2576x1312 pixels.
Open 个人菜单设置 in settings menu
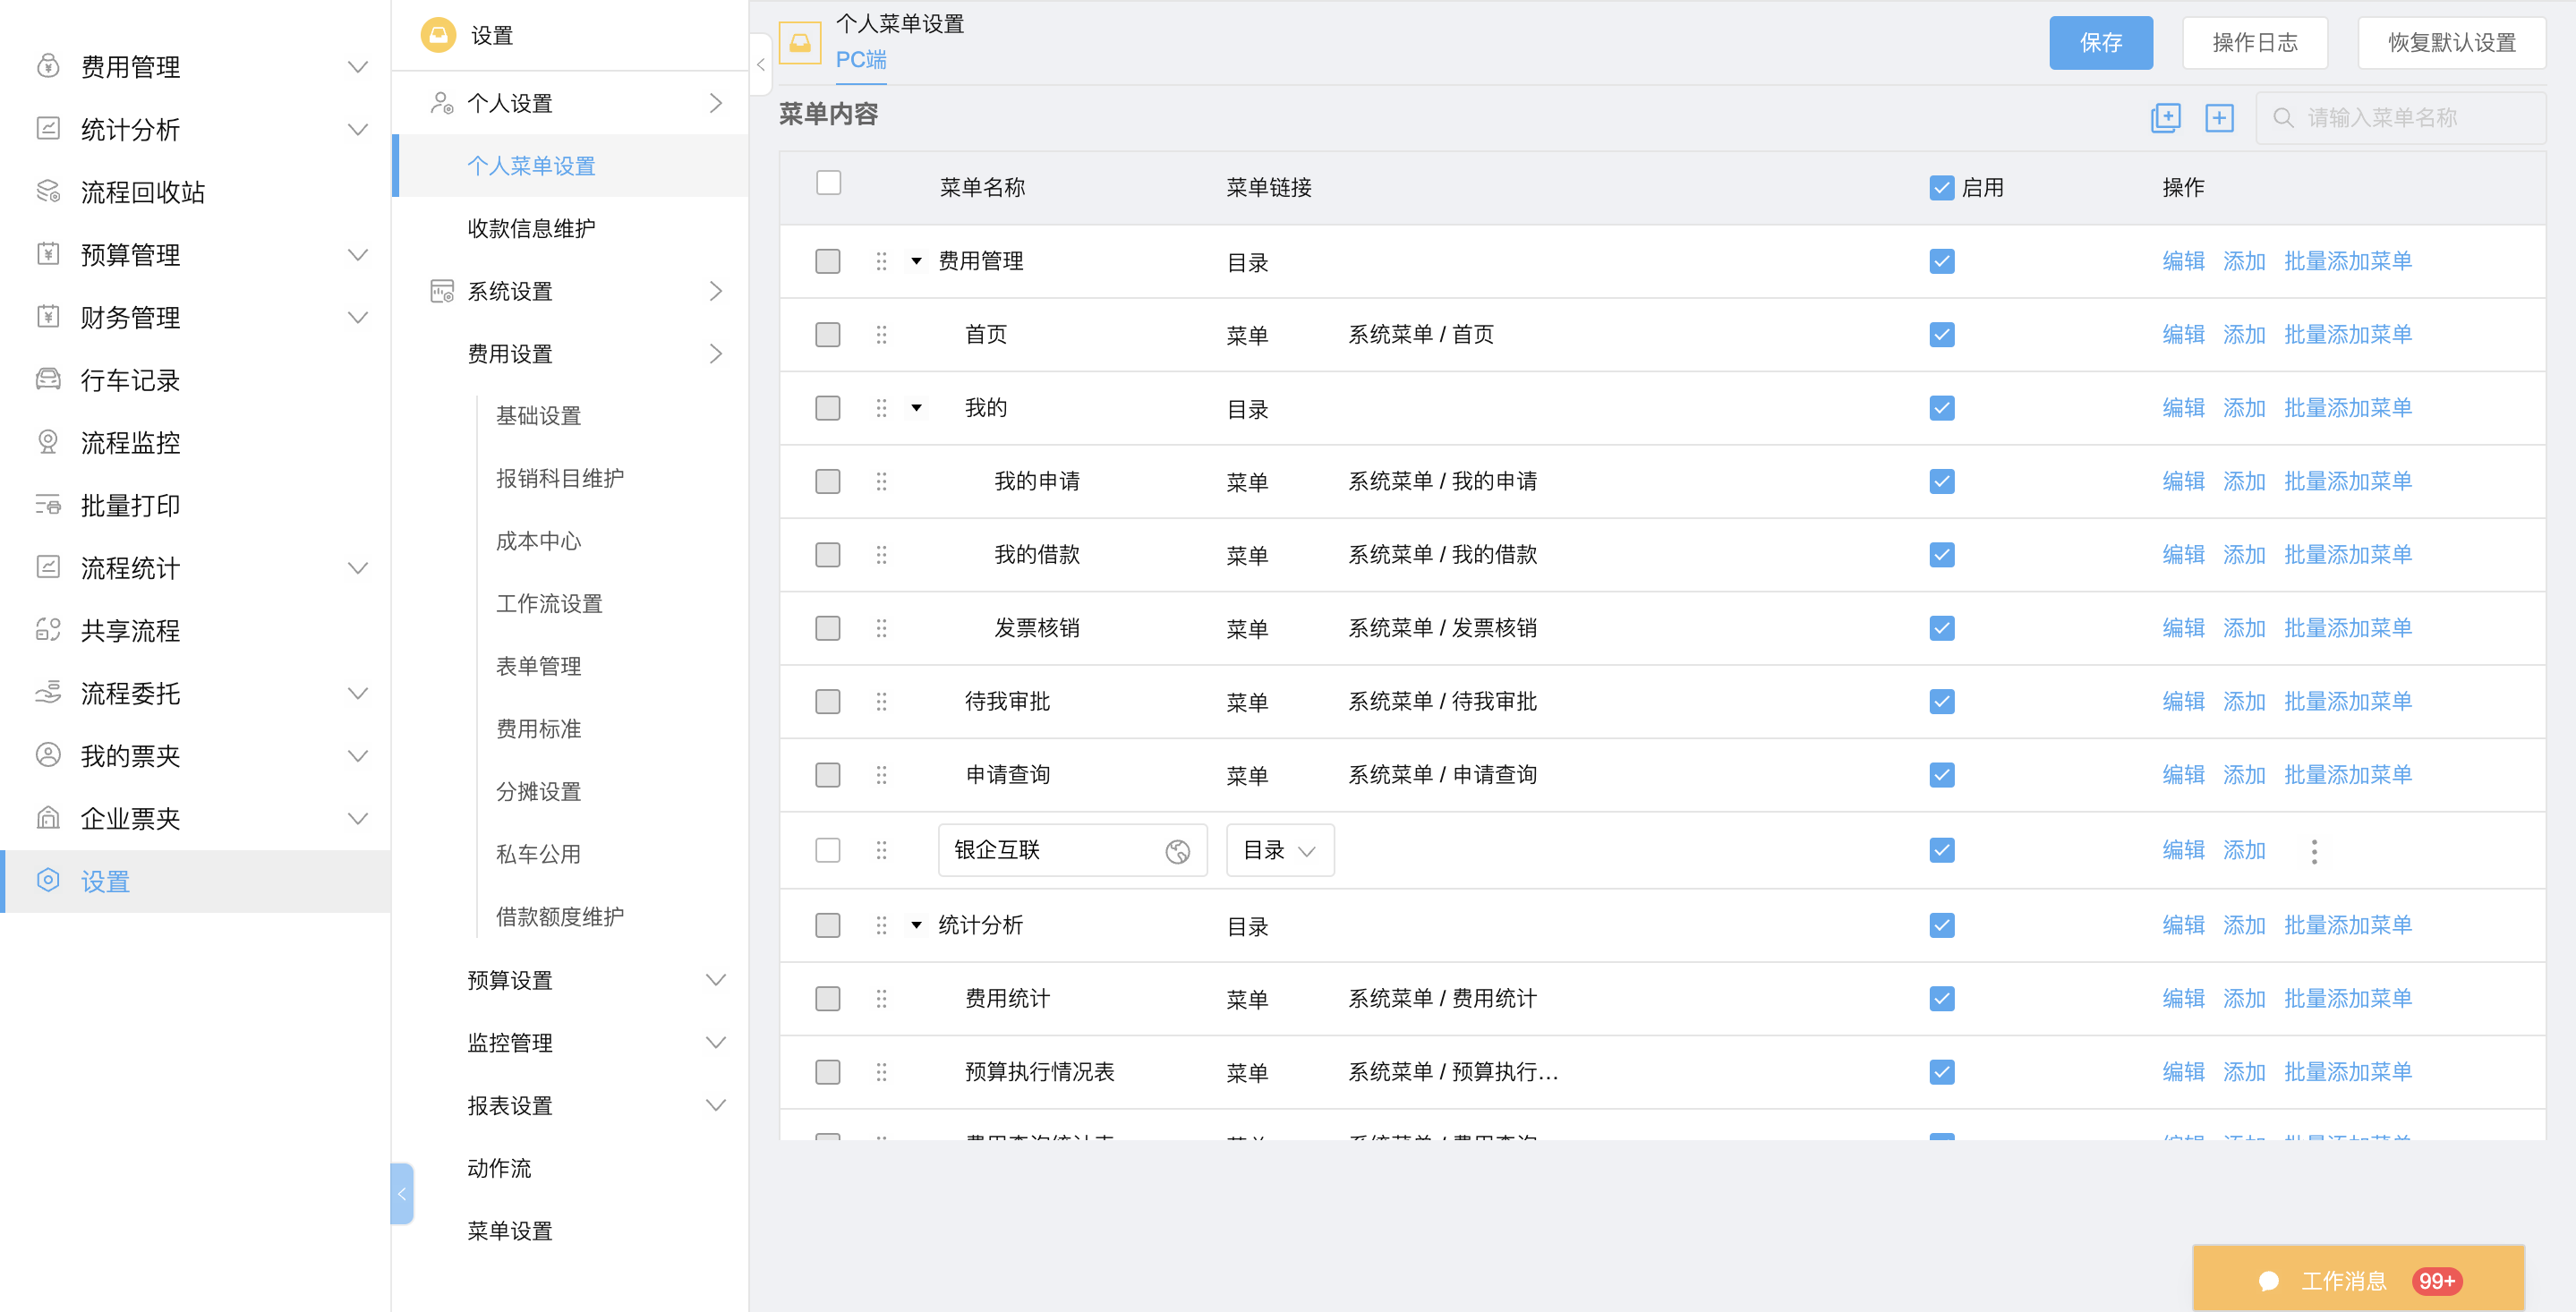pos(571,165)
